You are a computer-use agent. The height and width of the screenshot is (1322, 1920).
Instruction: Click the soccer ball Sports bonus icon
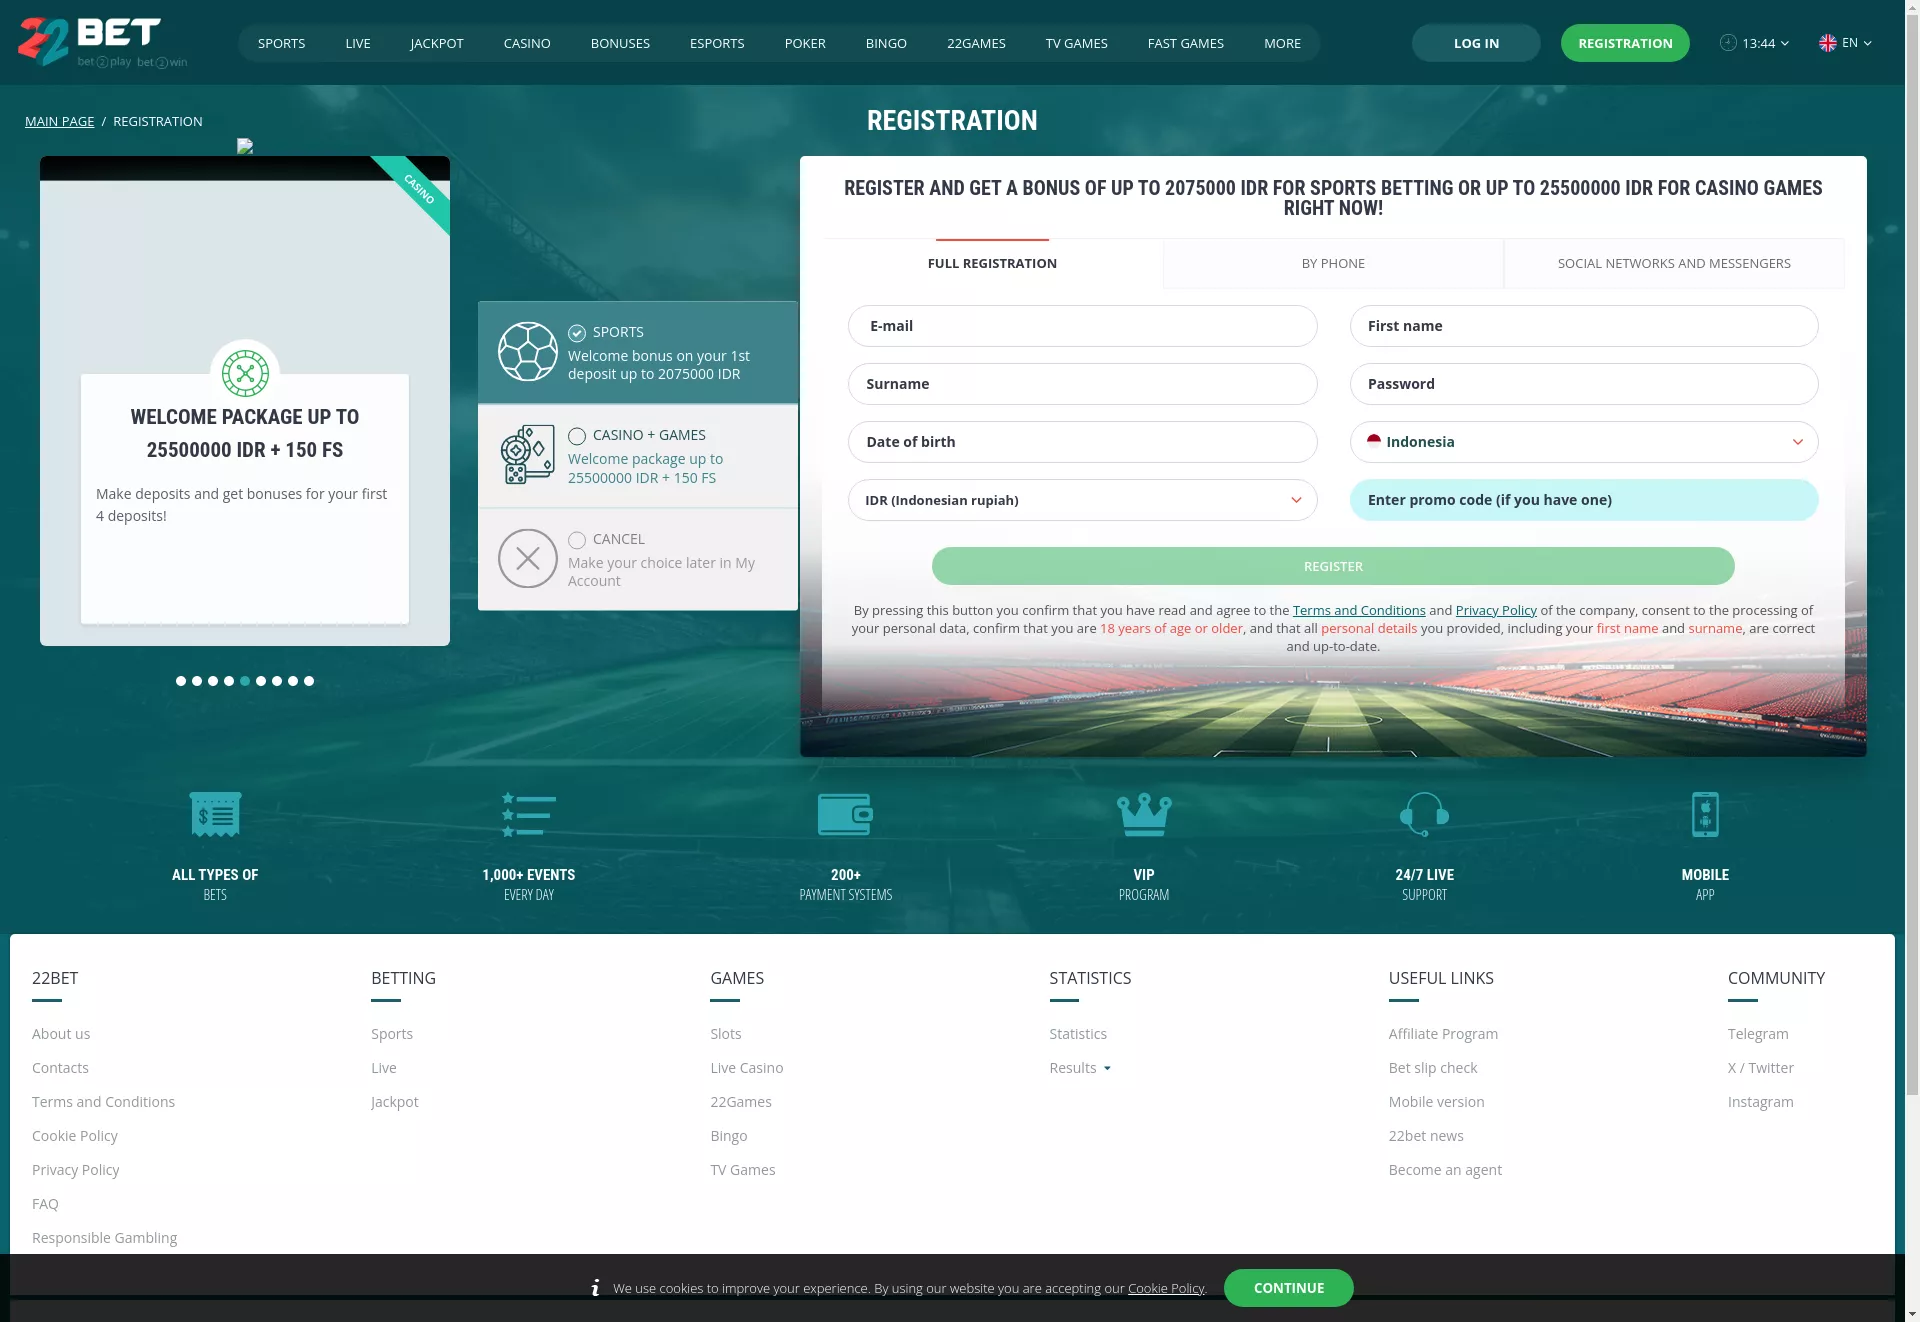click(528, 352)
